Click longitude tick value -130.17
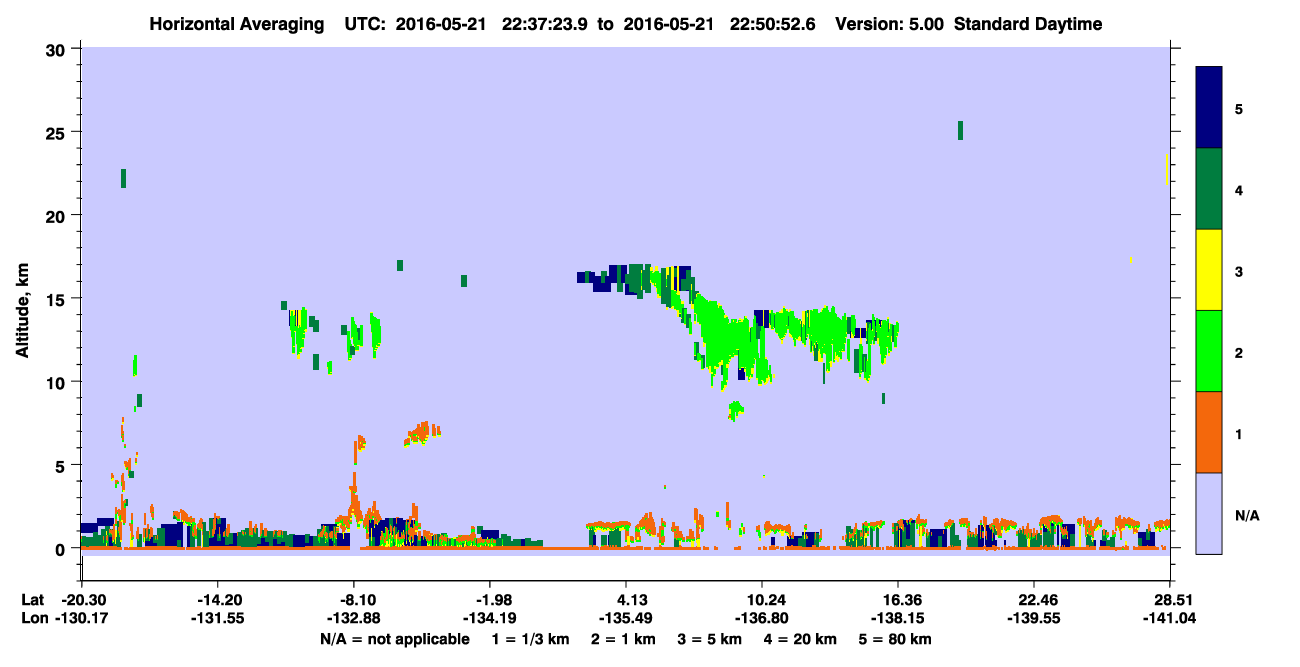1300x667 pixels. pyautogui.click(x=82, y=618)
